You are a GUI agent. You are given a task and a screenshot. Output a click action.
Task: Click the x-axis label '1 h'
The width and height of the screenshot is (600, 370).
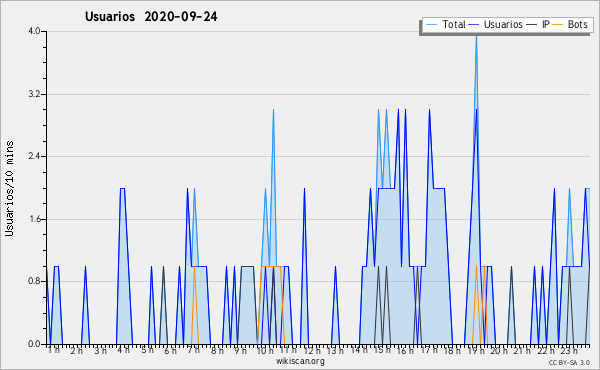[54, 350]
